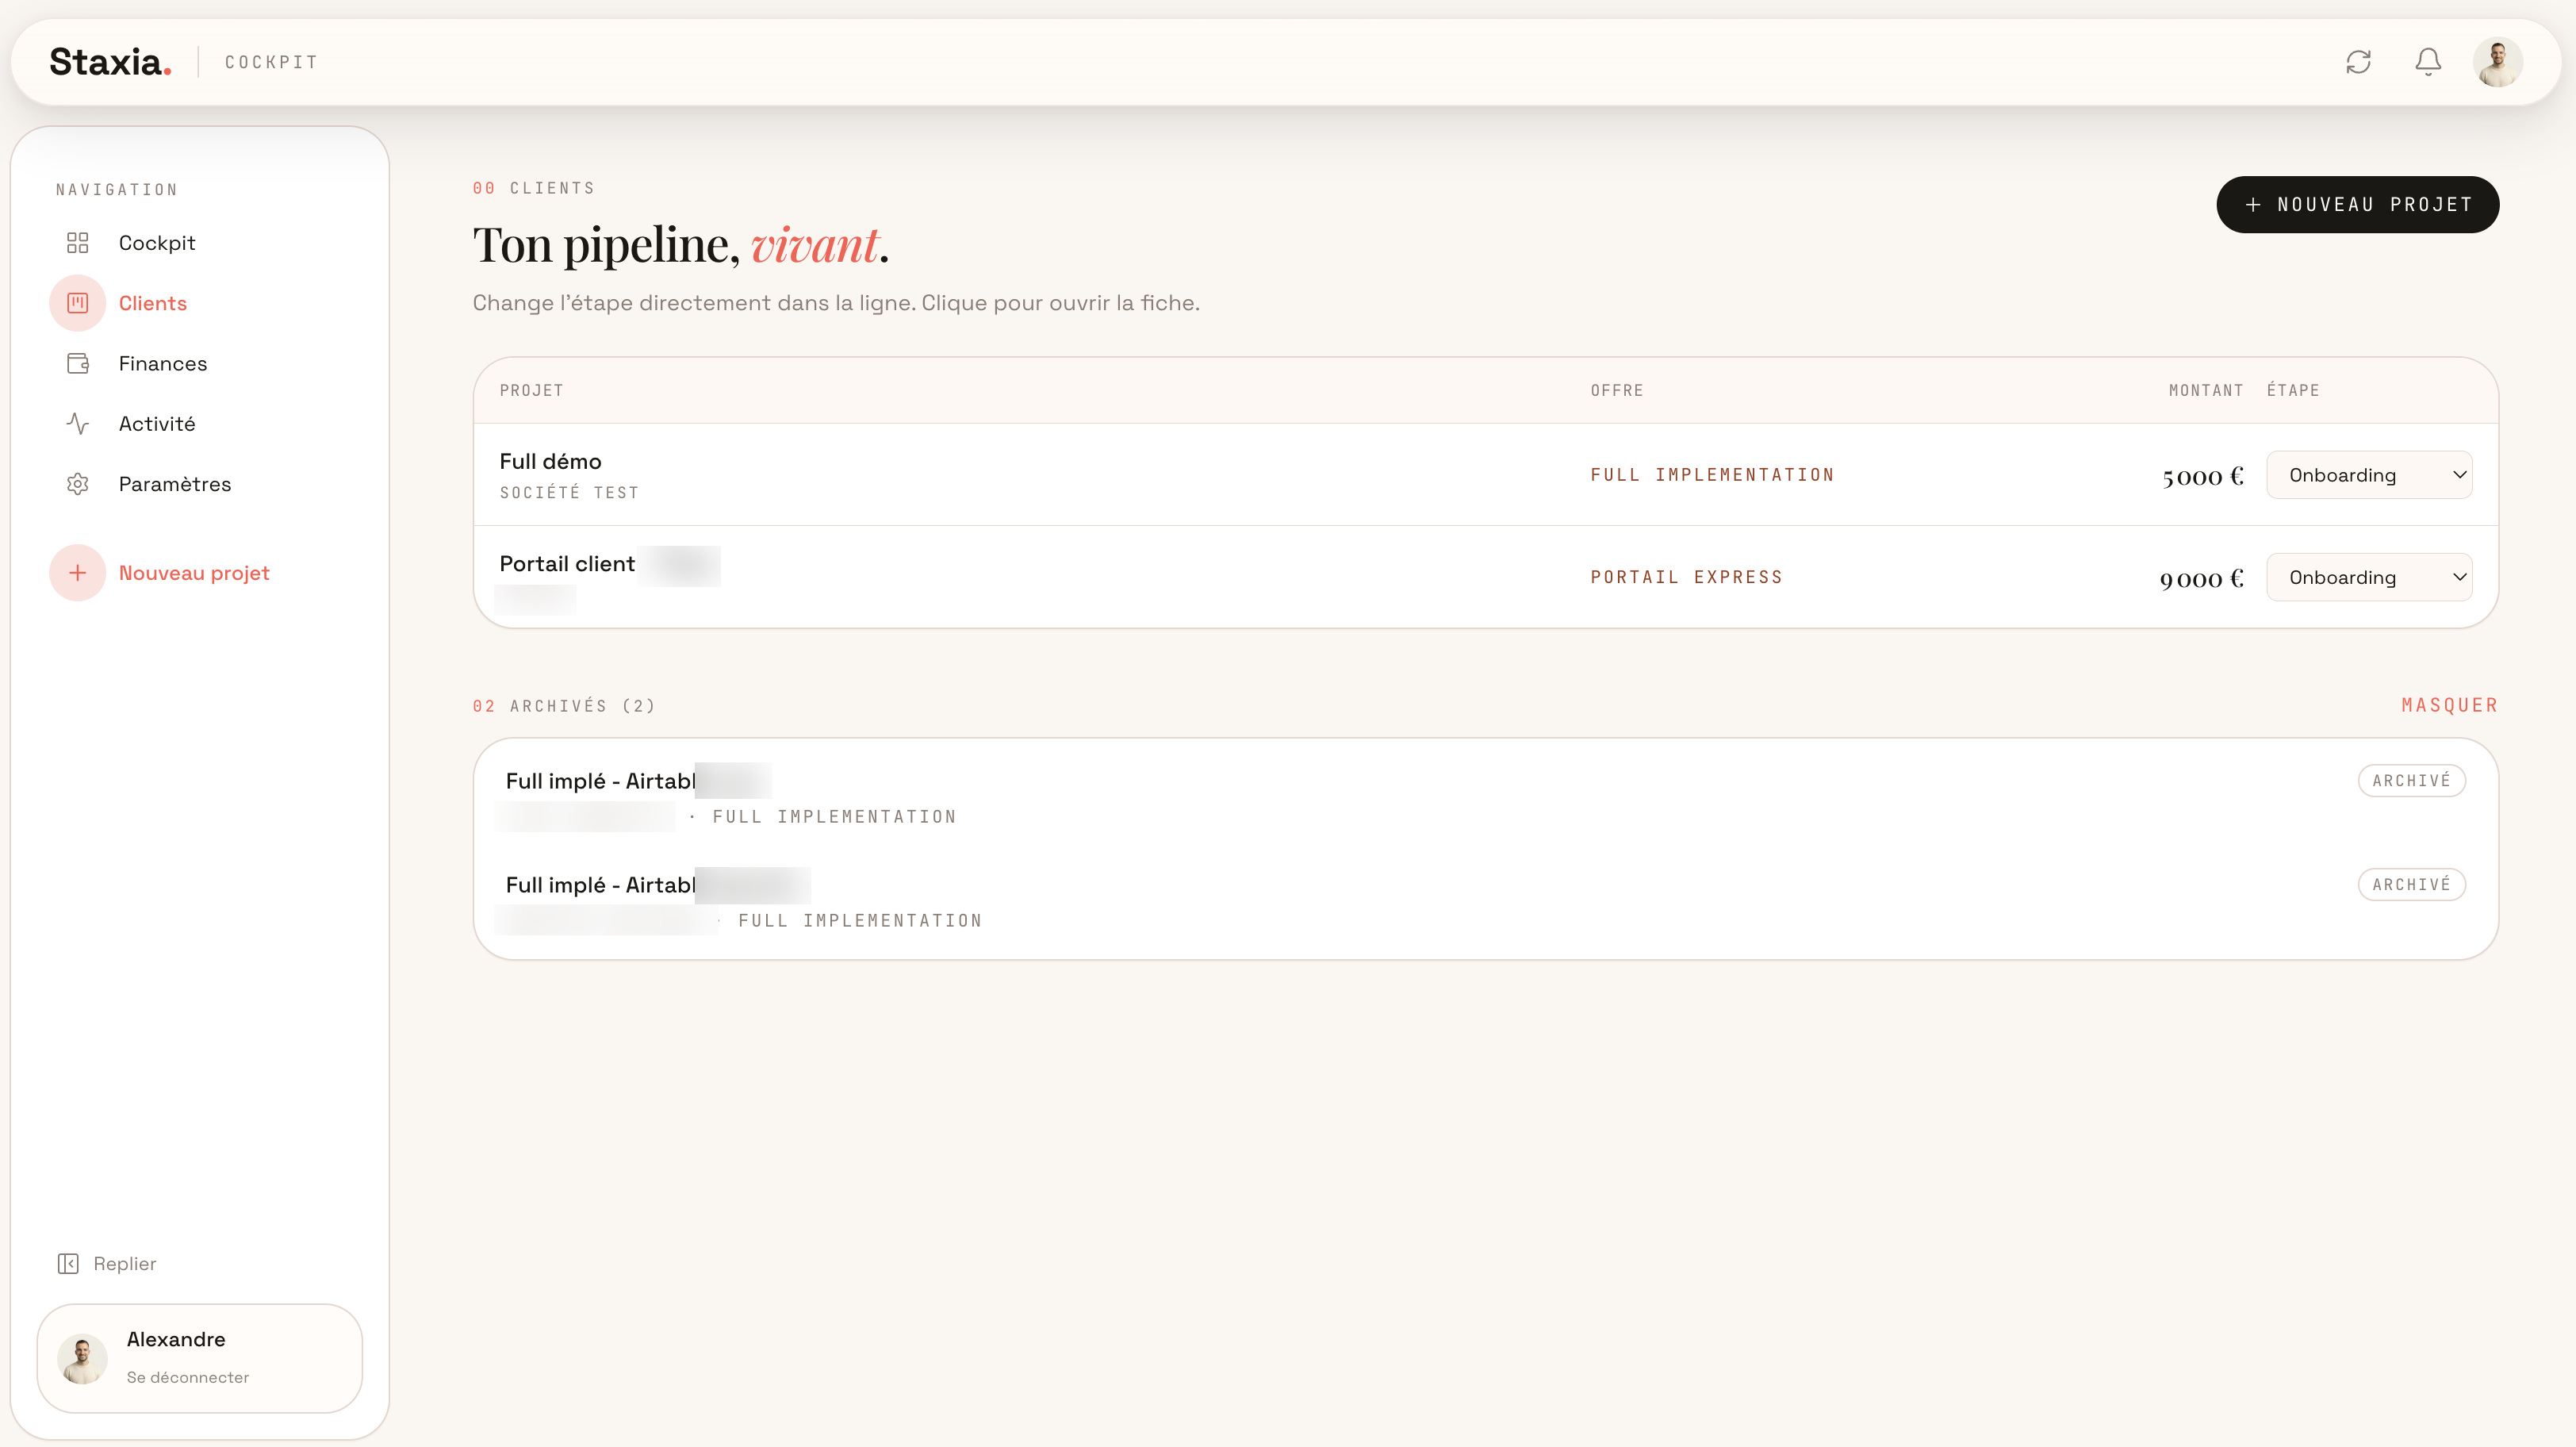Open Paramètres gear icon
The height and width of the screenshot is (1447, 2576).
coord(78,484)
